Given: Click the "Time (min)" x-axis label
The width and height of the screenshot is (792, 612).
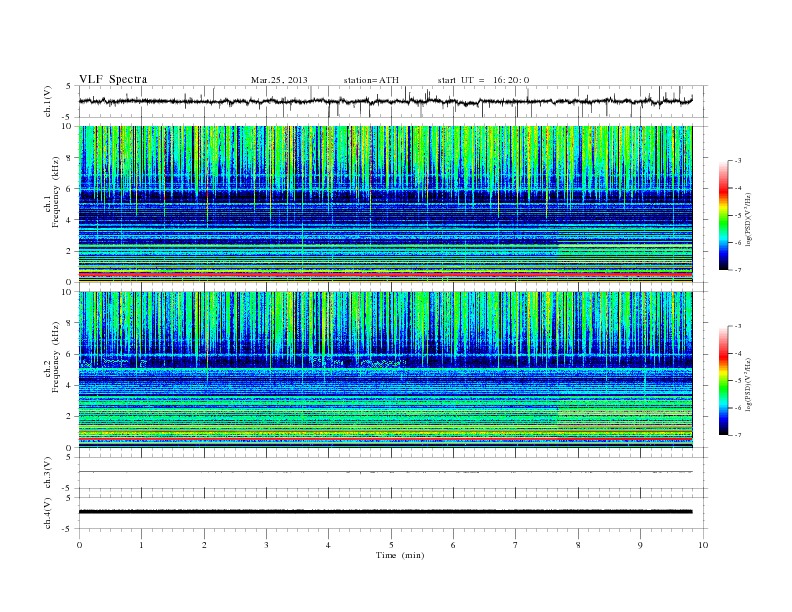Looking at the screenshot, I should [x=400, y=555].
